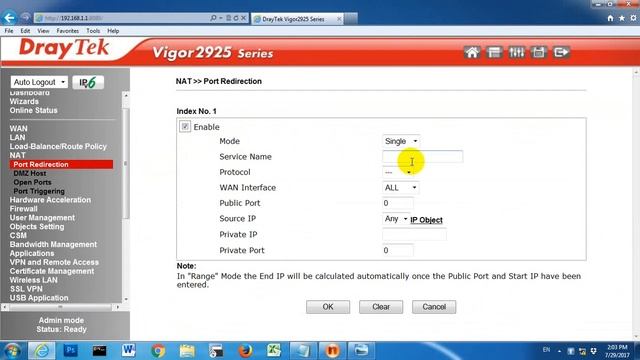Open the Source IP dropdown (Any)
Image resolution: width=640 pixels, height=360 pixels.
[396, 219]
